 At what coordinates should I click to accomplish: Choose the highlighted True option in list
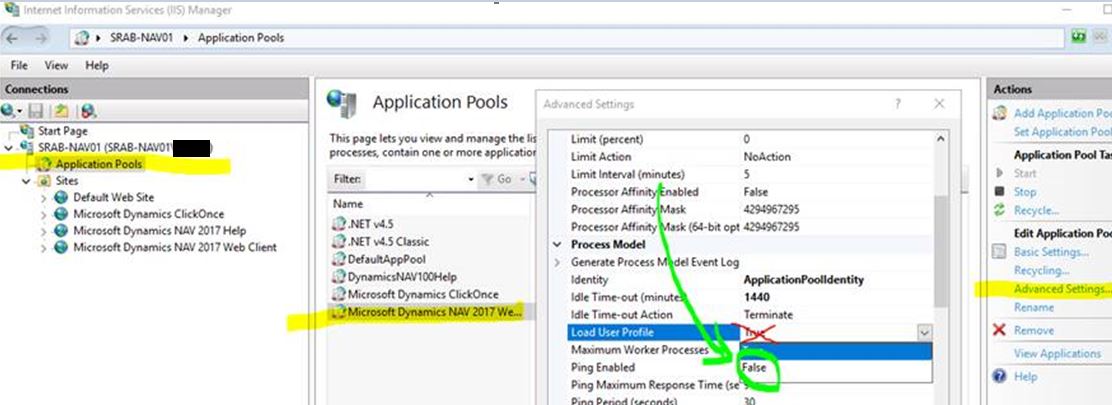tap(835, 350)
